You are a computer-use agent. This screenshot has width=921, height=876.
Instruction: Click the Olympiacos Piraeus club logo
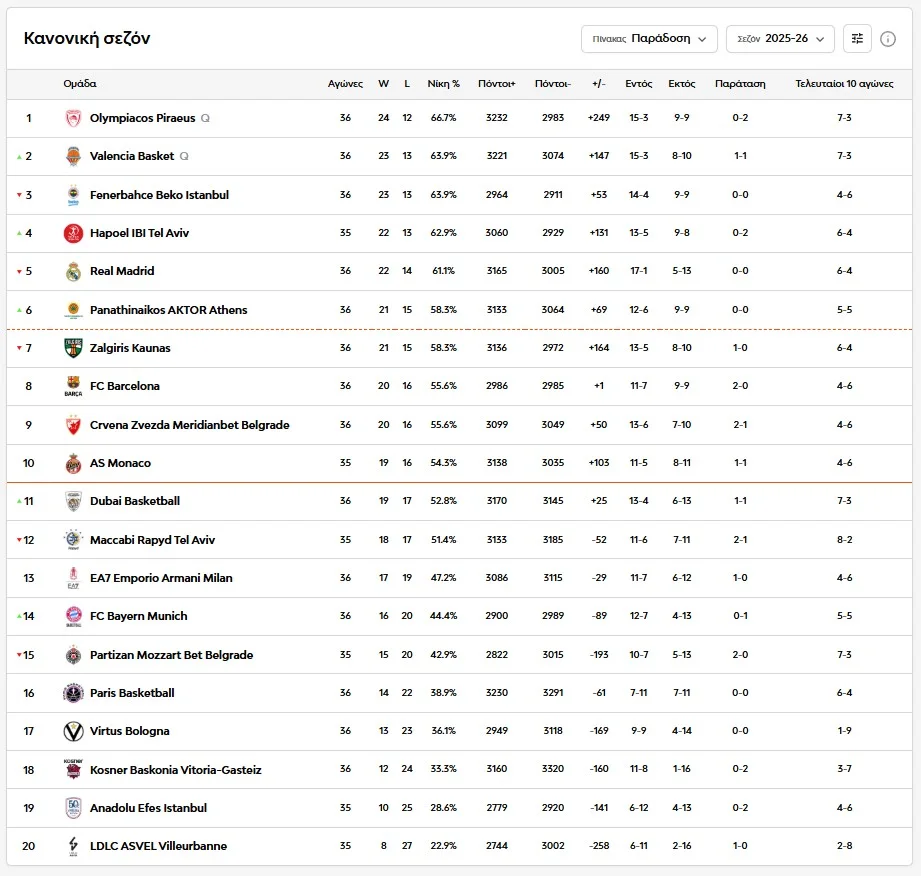pos(72,117)
